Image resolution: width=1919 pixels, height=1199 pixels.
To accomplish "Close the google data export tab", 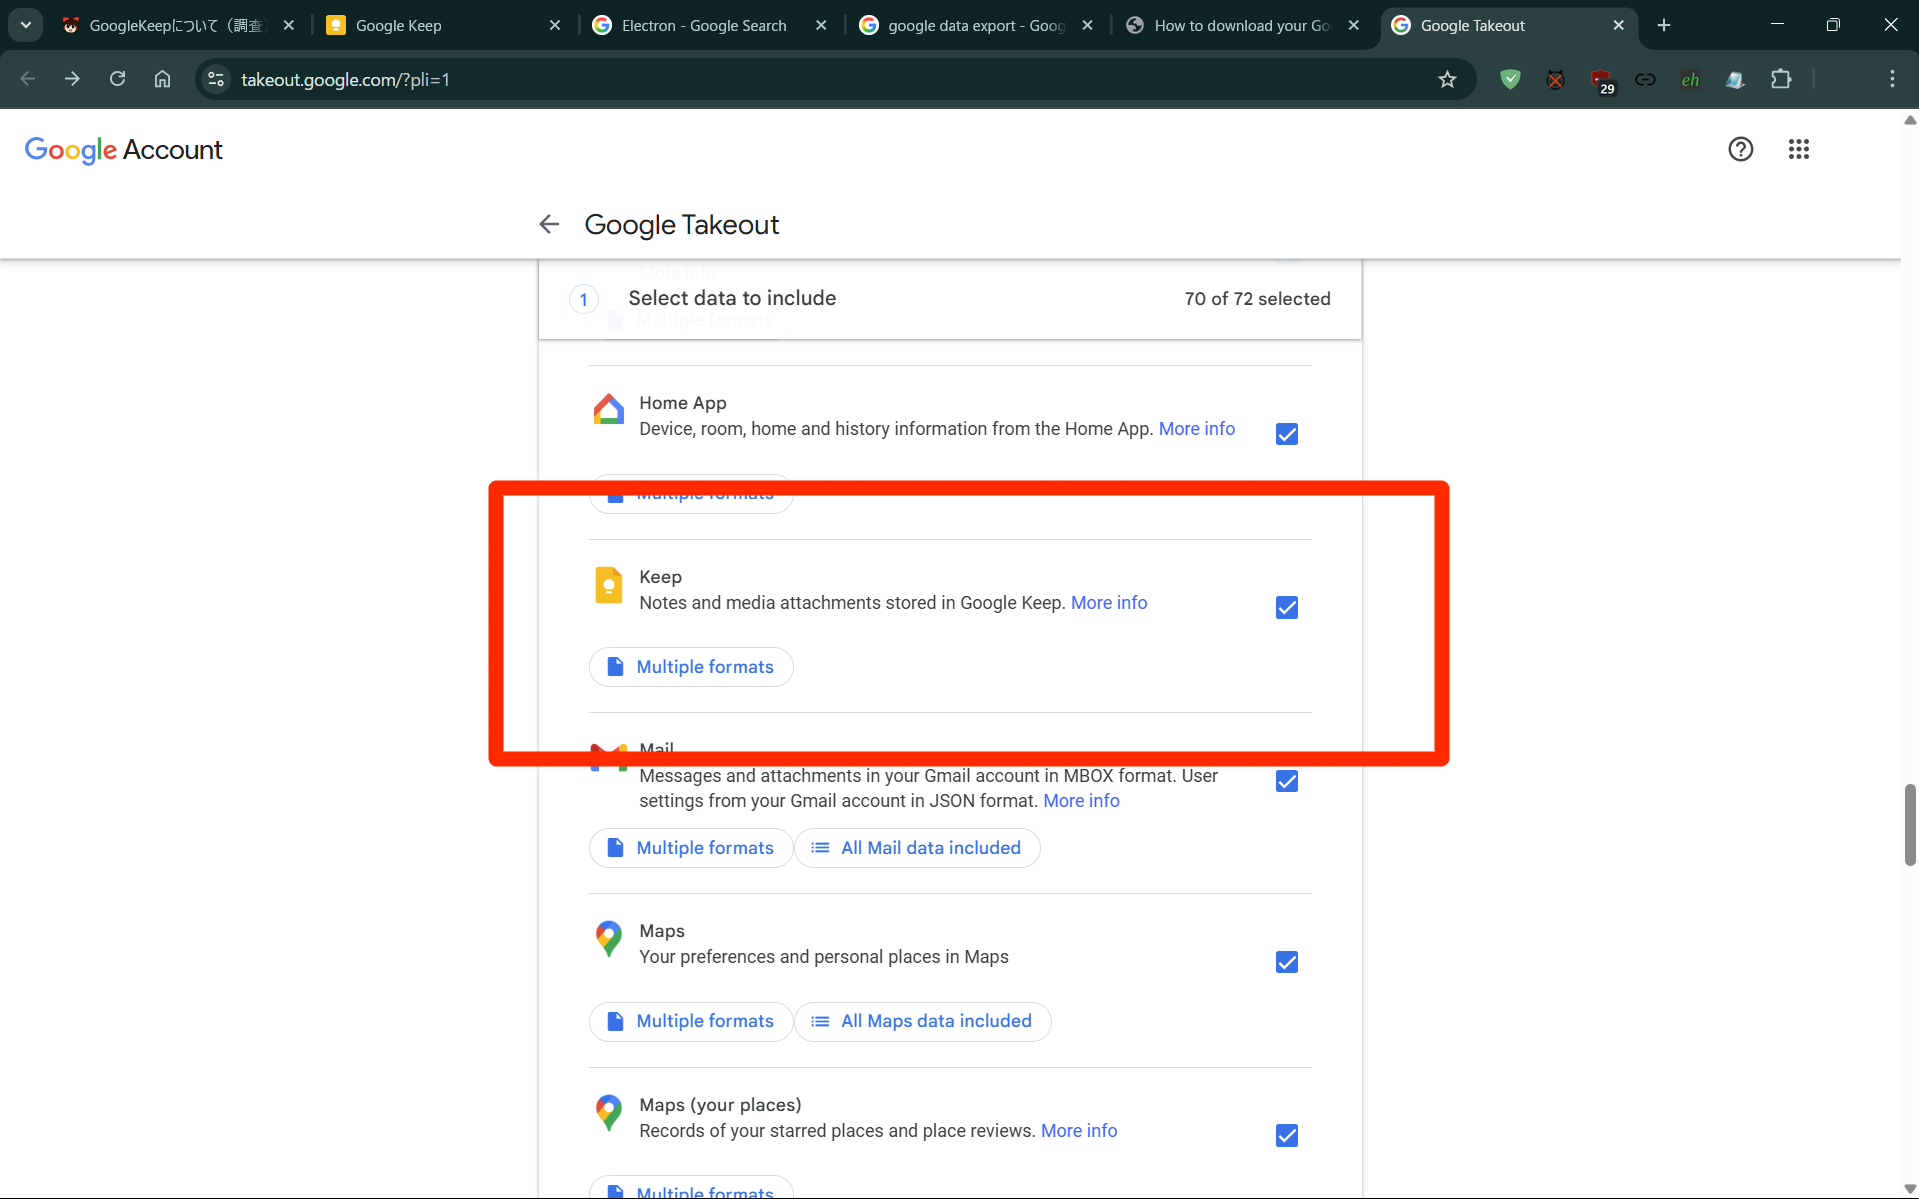I will tap(1087, 25).
